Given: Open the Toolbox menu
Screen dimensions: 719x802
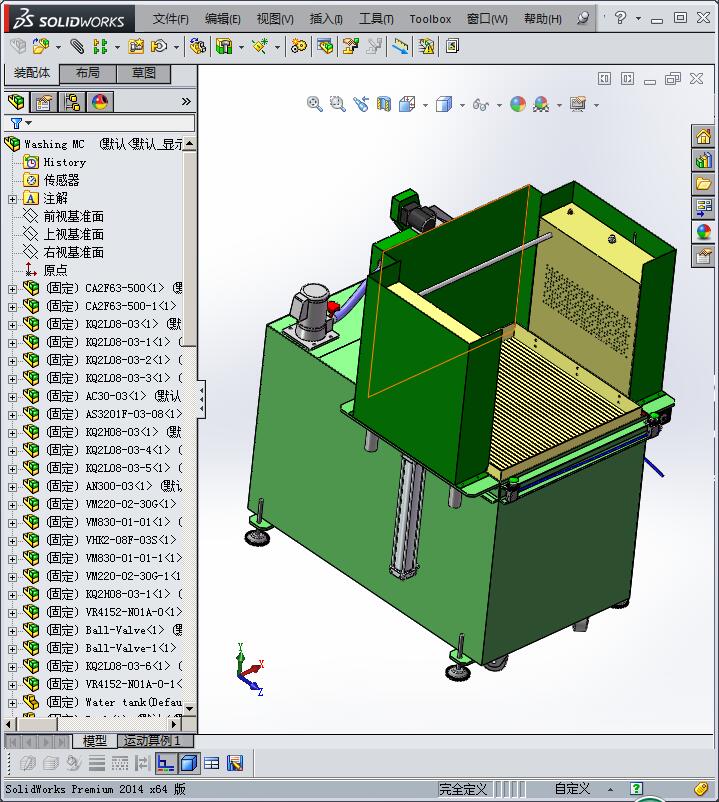Looking at the screenshot, I should pos(430,19).
